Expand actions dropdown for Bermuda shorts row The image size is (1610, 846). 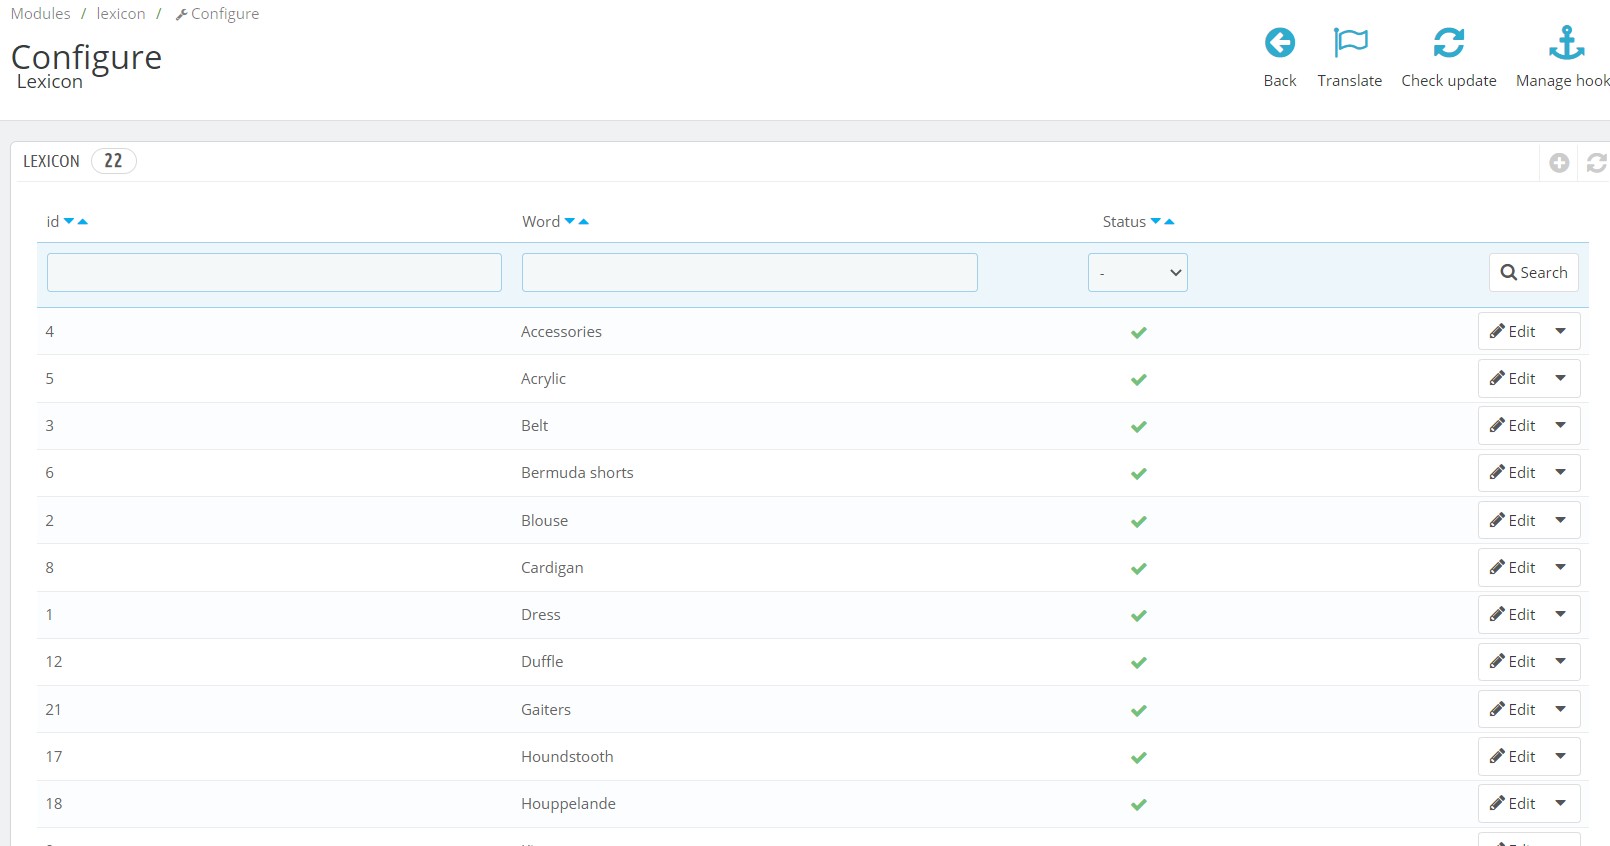click(1561, 472)
